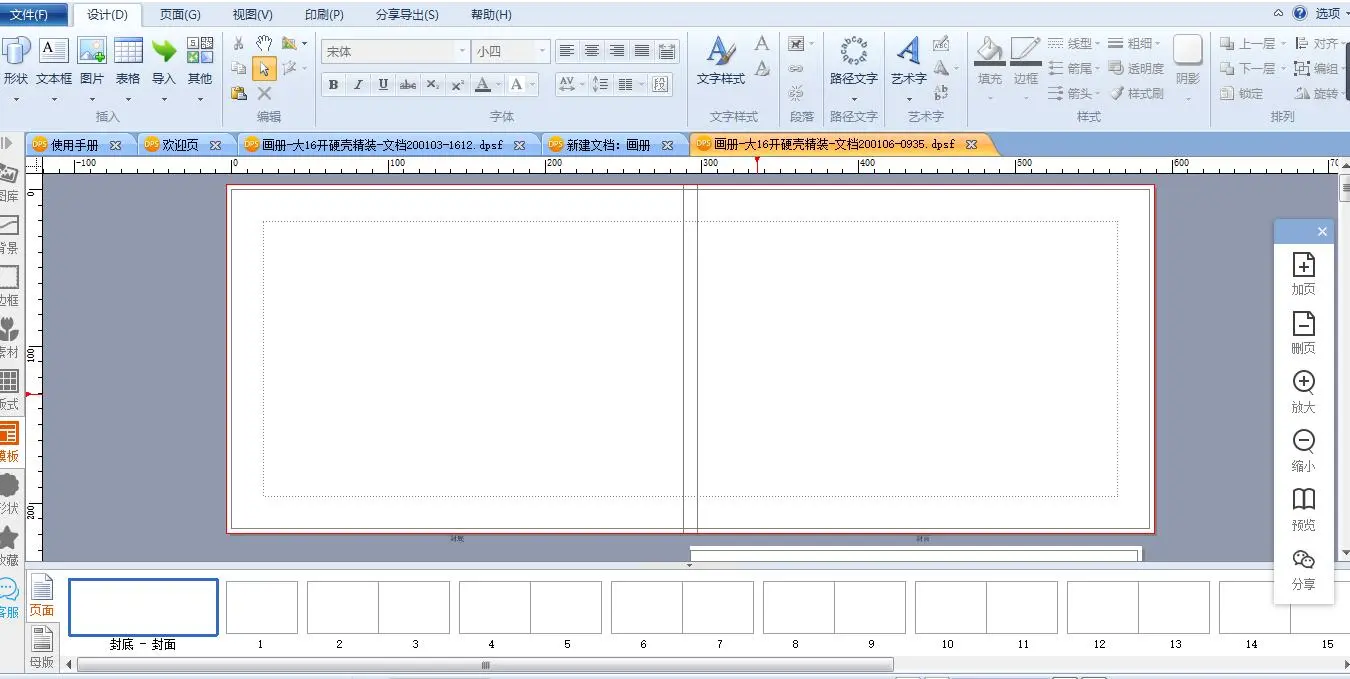Select the hand pan tool
This screenshot has height=679, width=1350.
[x=264, y=43]
